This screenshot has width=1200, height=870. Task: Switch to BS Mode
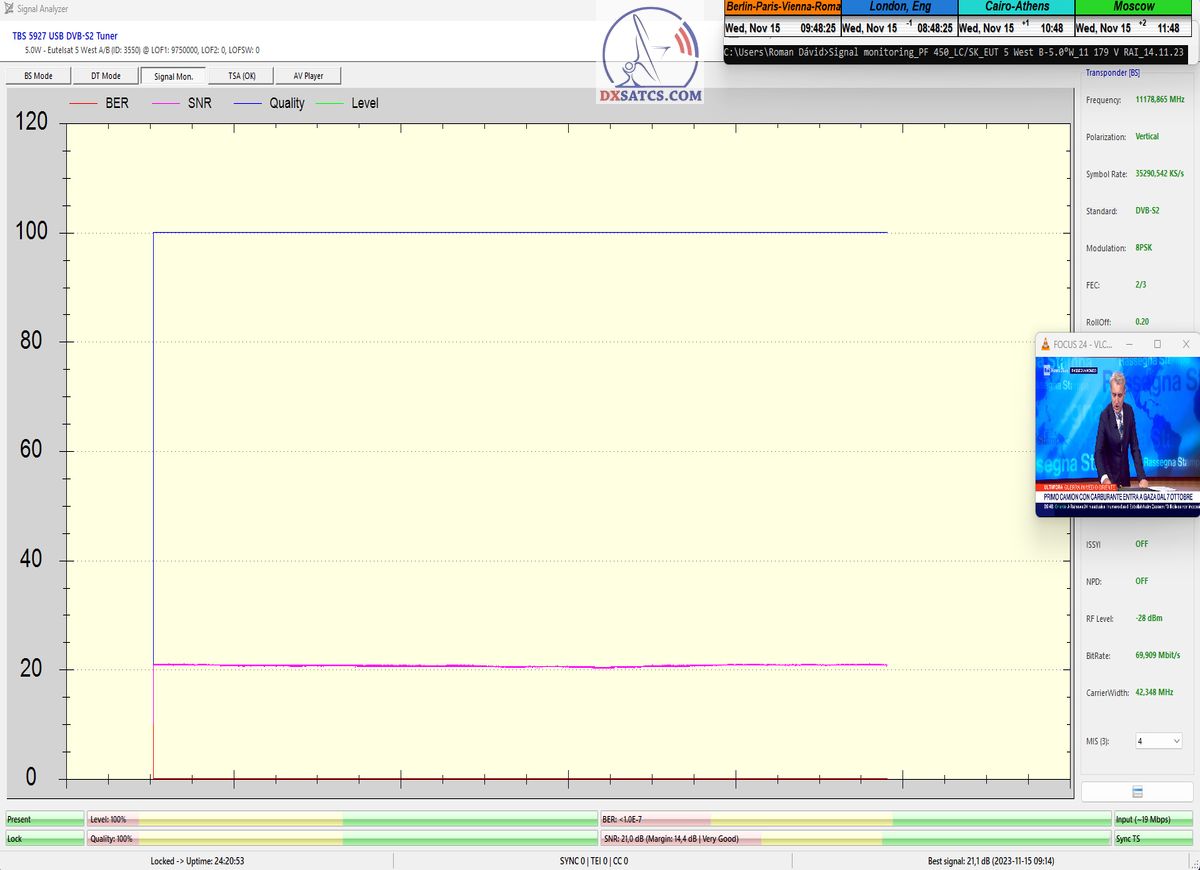(x=39, y=76)
